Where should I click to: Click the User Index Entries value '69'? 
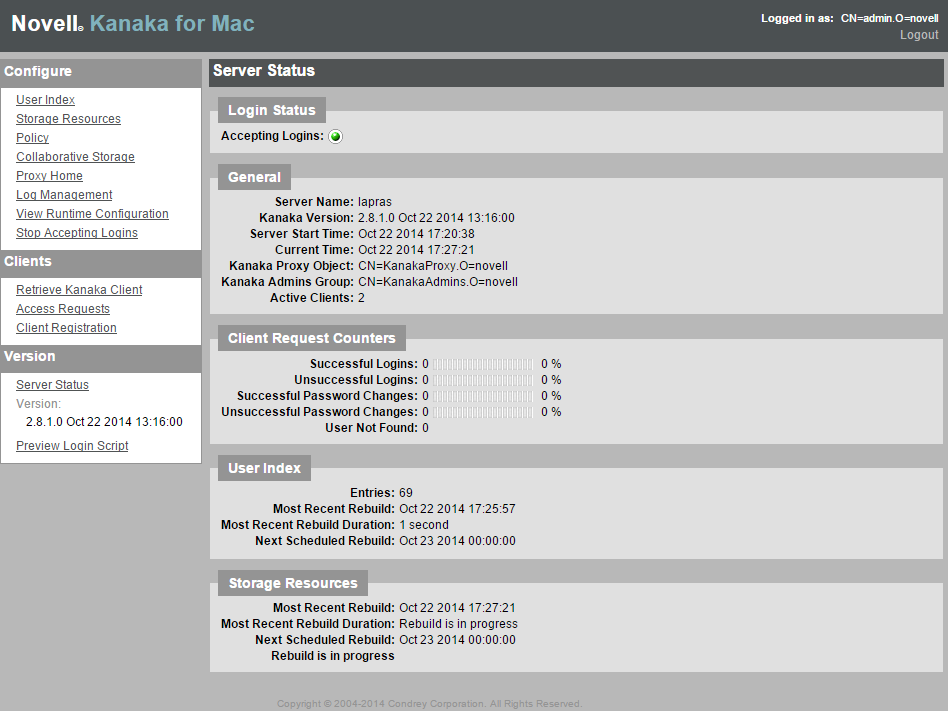pos(406,493)
